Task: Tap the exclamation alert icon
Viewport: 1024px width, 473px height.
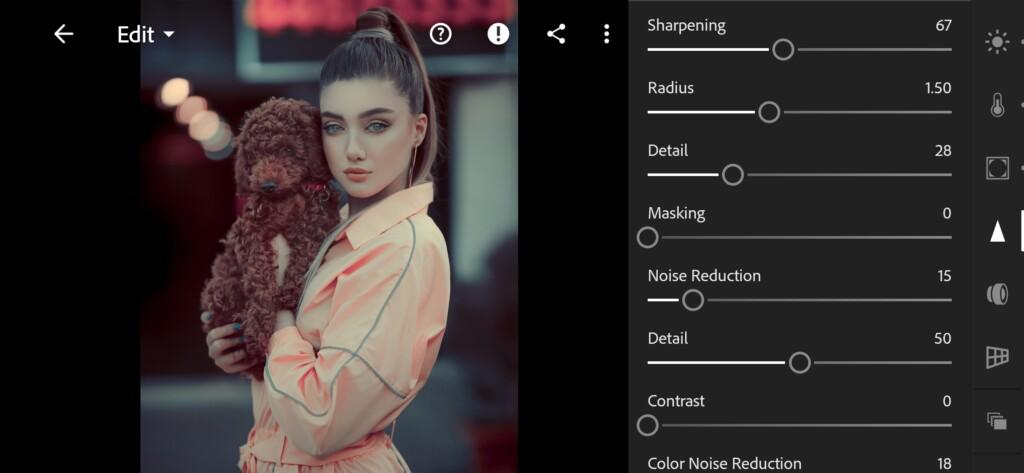Action: coord(498,34)
